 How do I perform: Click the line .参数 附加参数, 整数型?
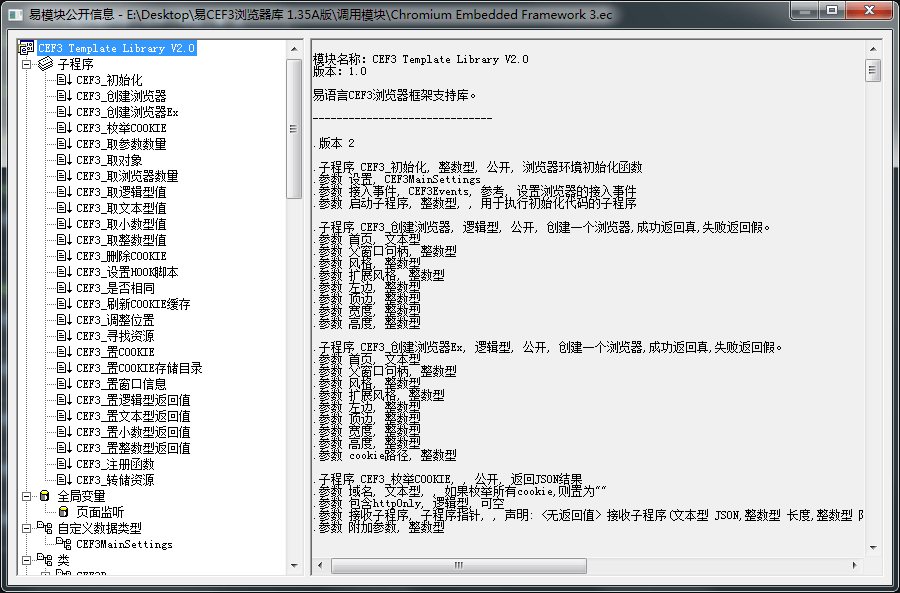pyautogui.click(x=379, y=528)
